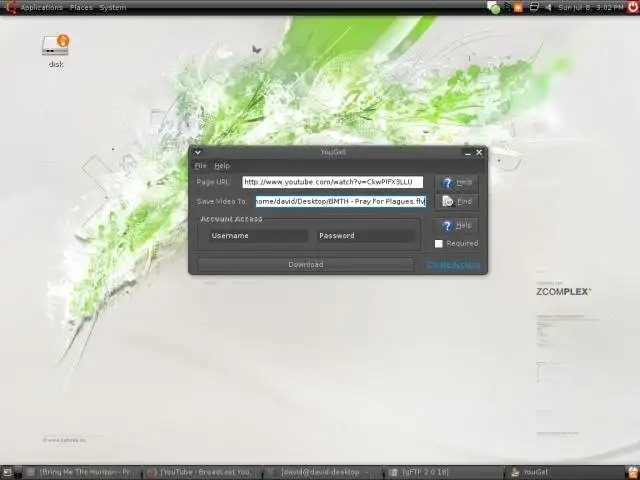Click the Help button in Account Access
This screenshot has height=480, width=640.
click(456, 225)
